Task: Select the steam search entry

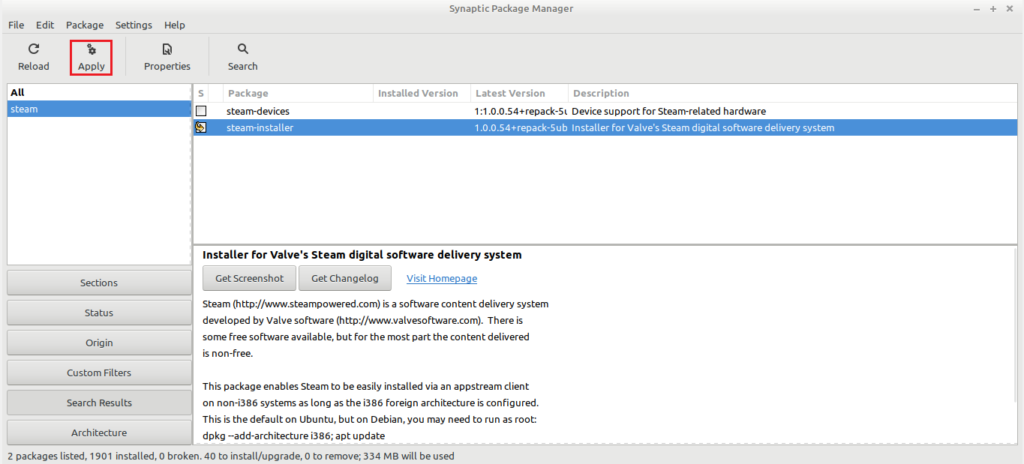Action: coord(99,109)
